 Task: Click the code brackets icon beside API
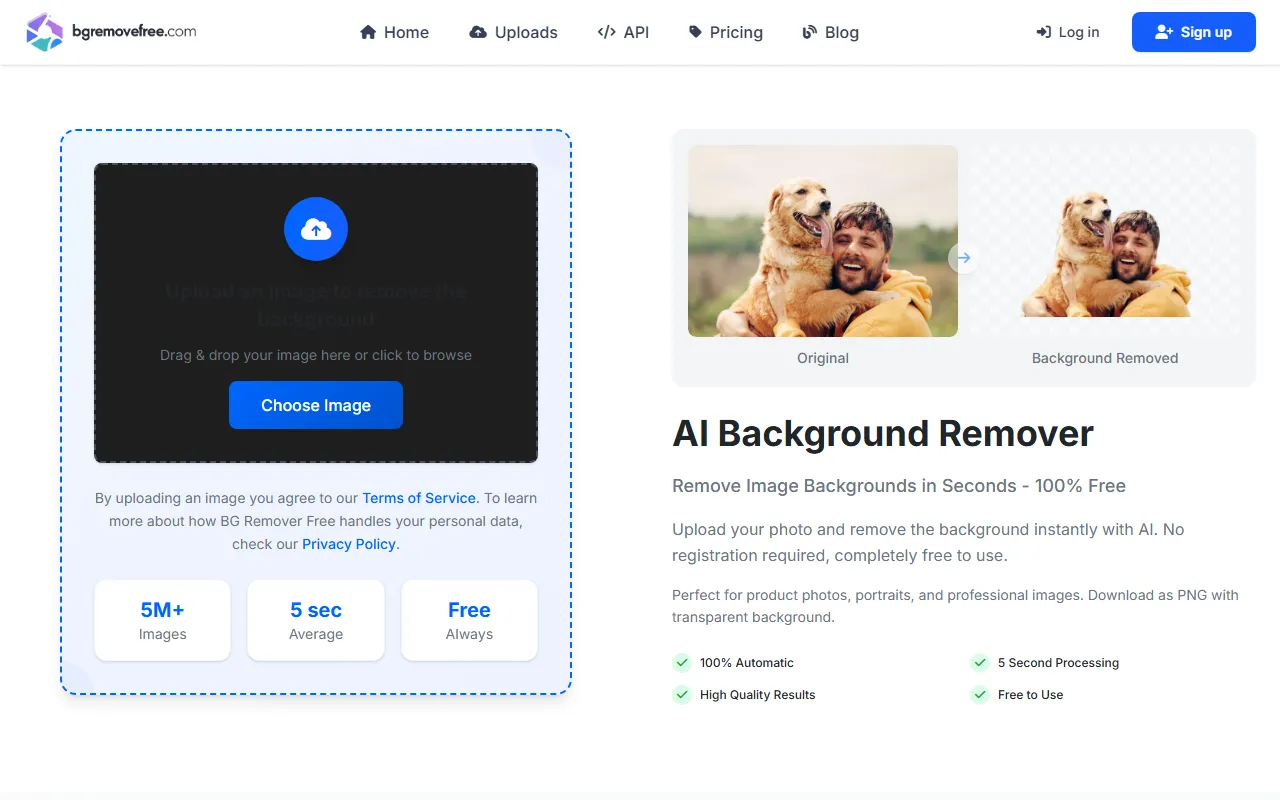(606, 32)
